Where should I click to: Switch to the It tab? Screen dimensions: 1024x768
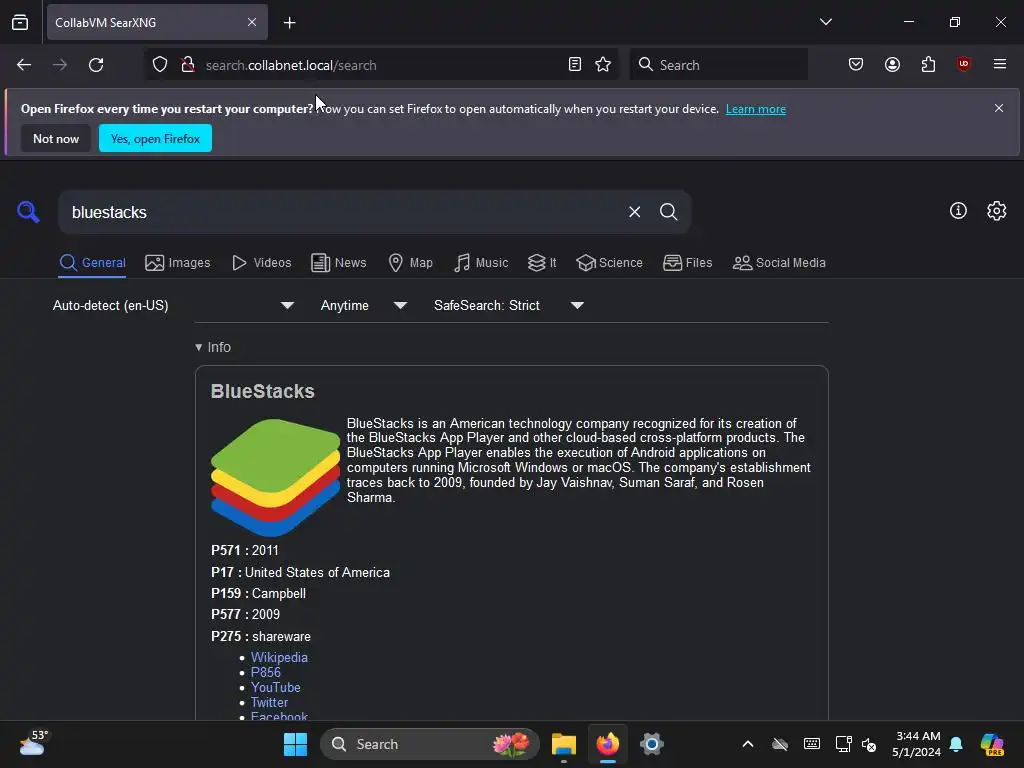click(542, 263)
